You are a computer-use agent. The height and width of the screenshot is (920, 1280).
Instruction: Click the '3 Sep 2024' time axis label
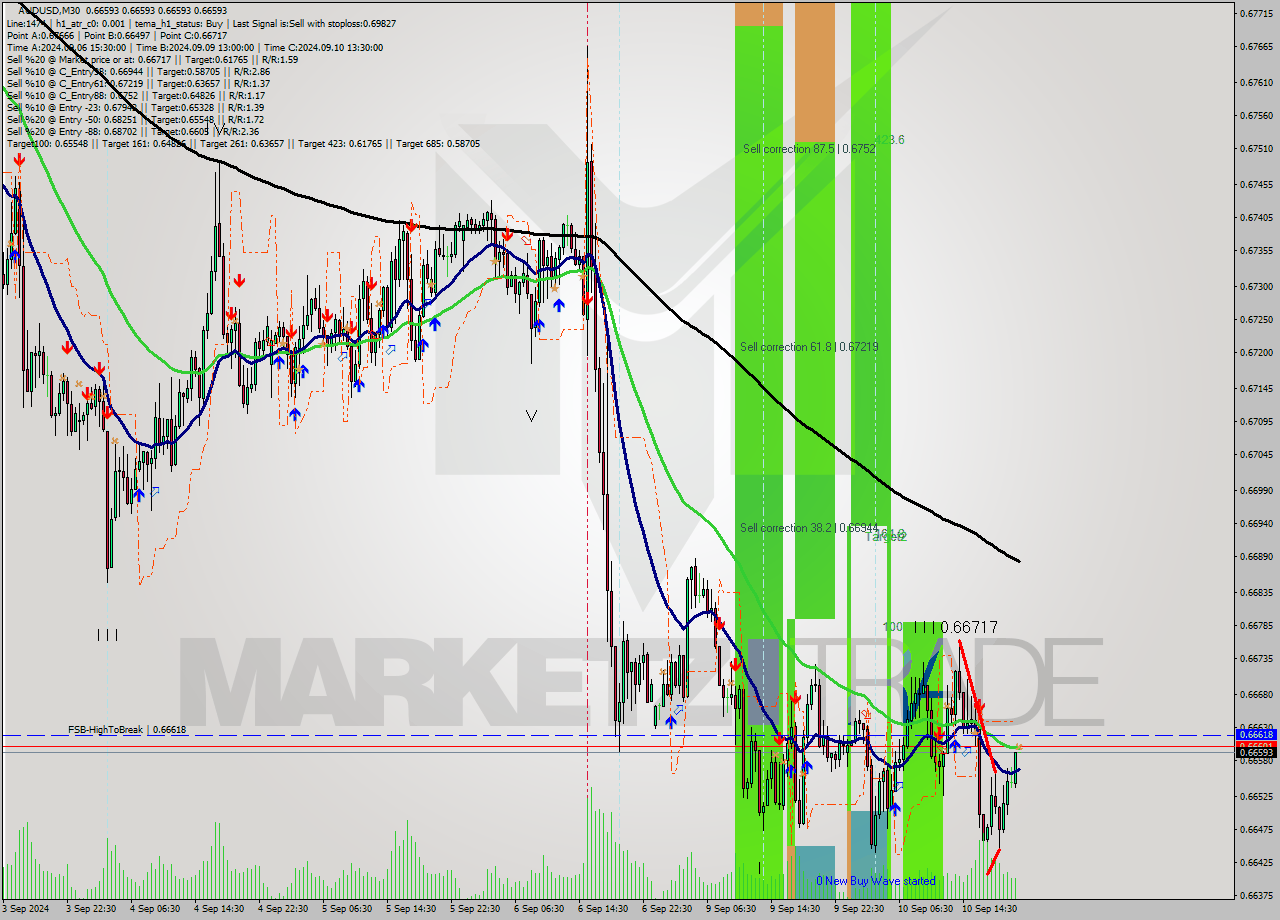(x=27, y=910)
